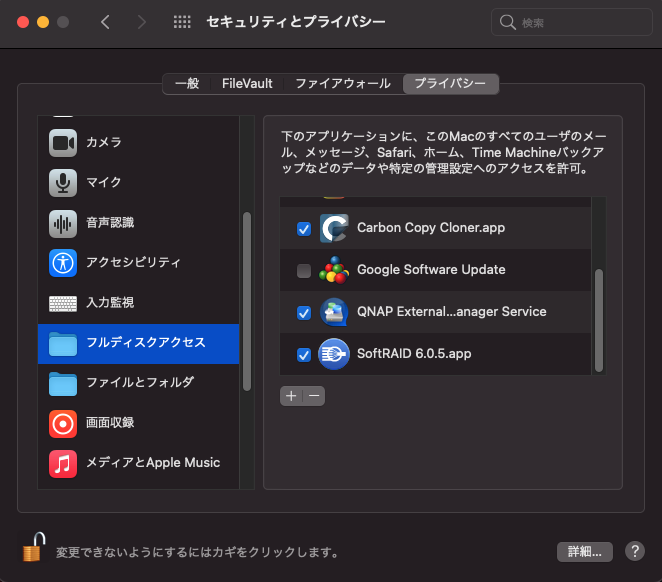This screenshot has width=662, height=582.
Task: Click the lock icon to prevent changes
Action: click(x=34, y=547)
